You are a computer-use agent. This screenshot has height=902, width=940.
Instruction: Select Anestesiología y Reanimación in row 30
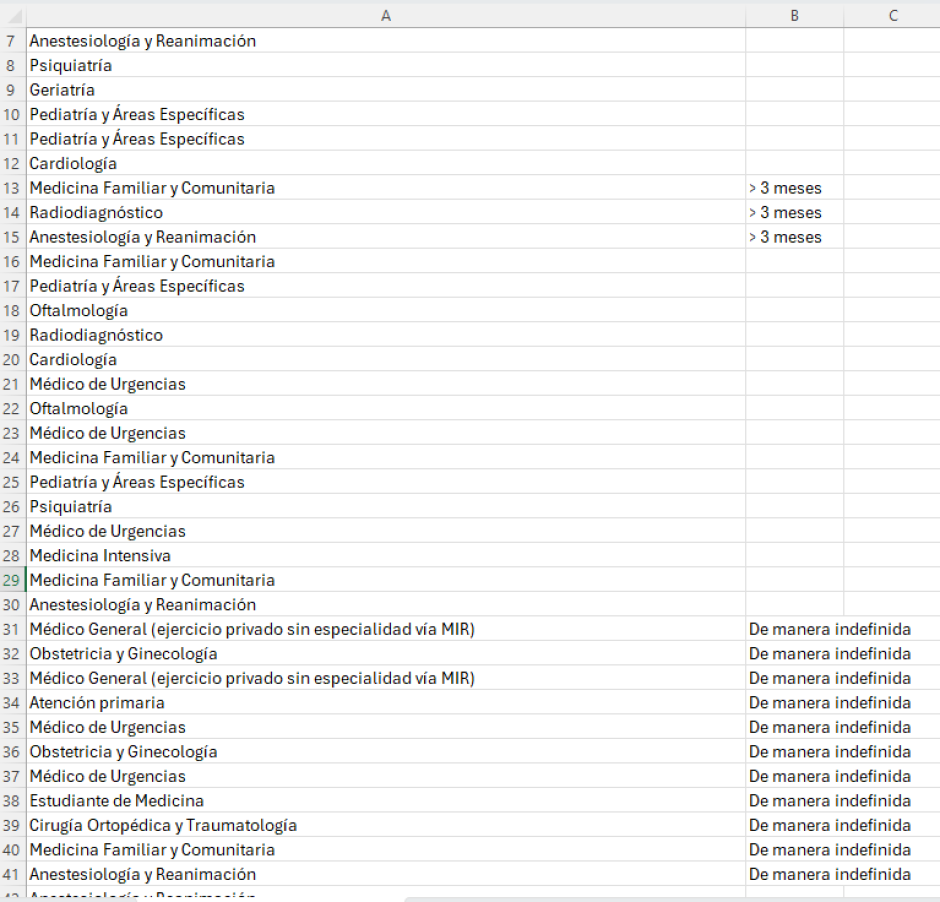(x=385, y=605)
